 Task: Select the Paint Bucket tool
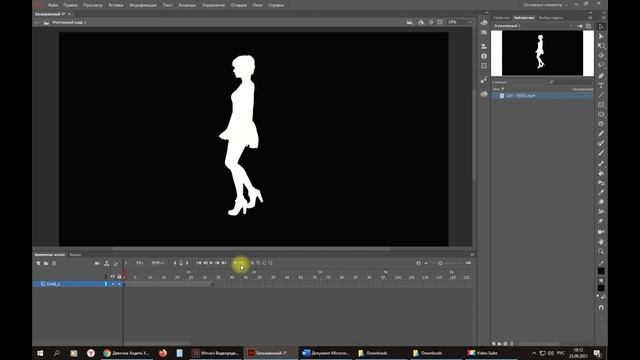tap(601, 173)
